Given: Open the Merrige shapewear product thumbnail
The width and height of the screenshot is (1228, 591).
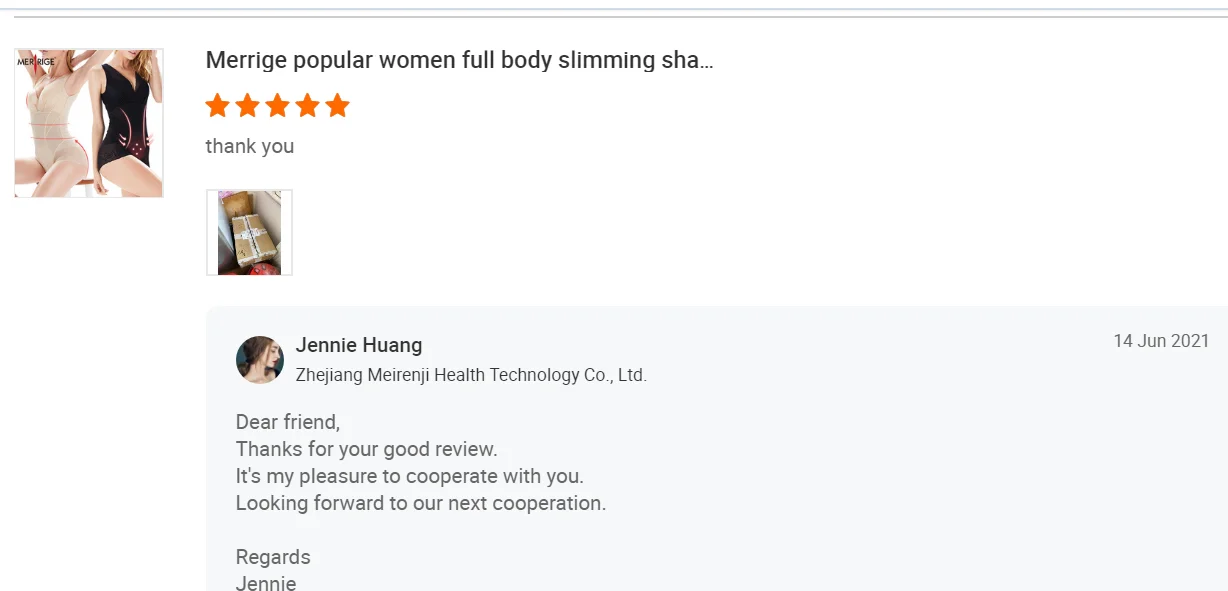Looking at the screenshot, I should coord(89,123).
